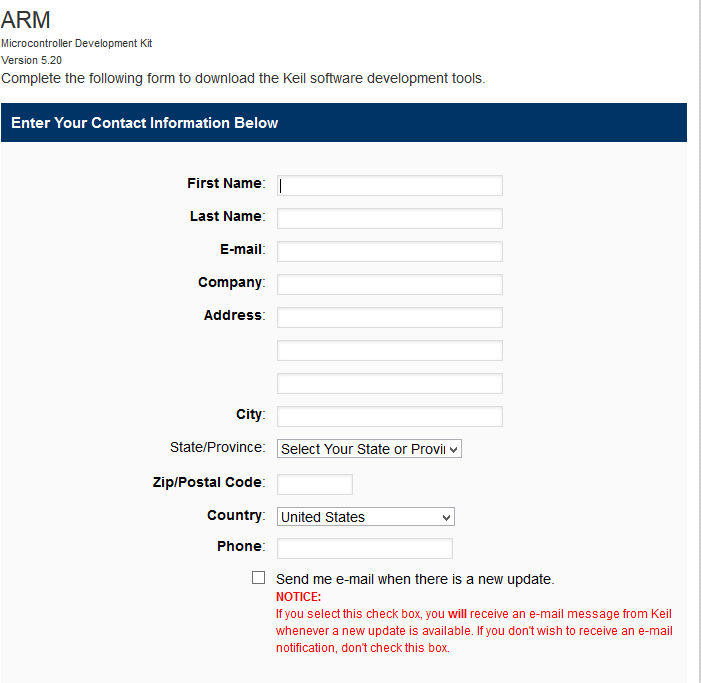This screenshot has width=701, height=683.
Task: Select the Zip/Postal Code field
Action: pos(315,485)
